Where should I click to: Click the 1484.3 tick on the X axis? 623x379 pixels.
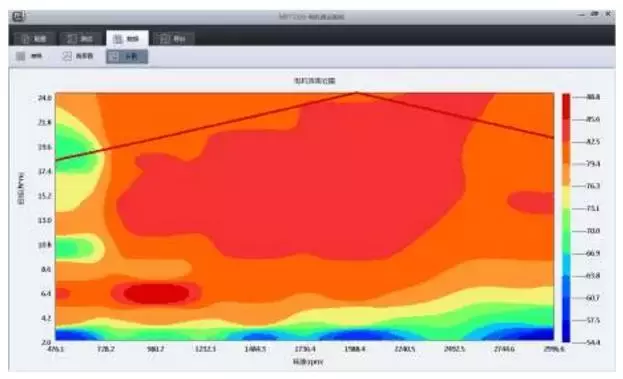tap(255, 349)
